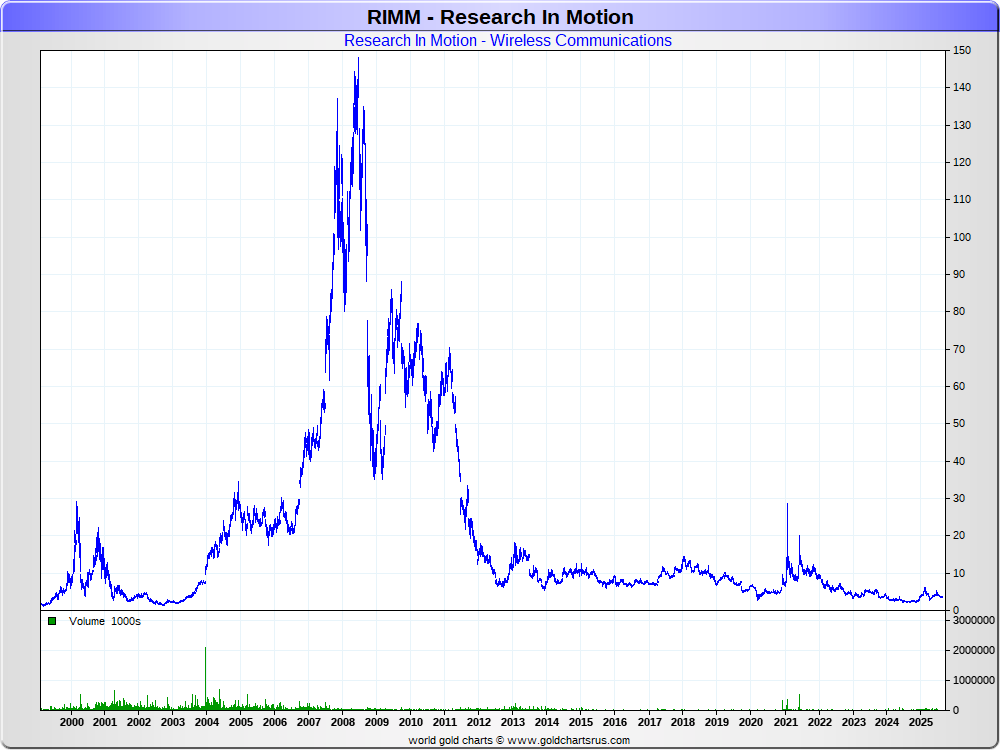Screen dimensions: 1000x750
Task: Click the 100 price axis label
Action: 960,237
